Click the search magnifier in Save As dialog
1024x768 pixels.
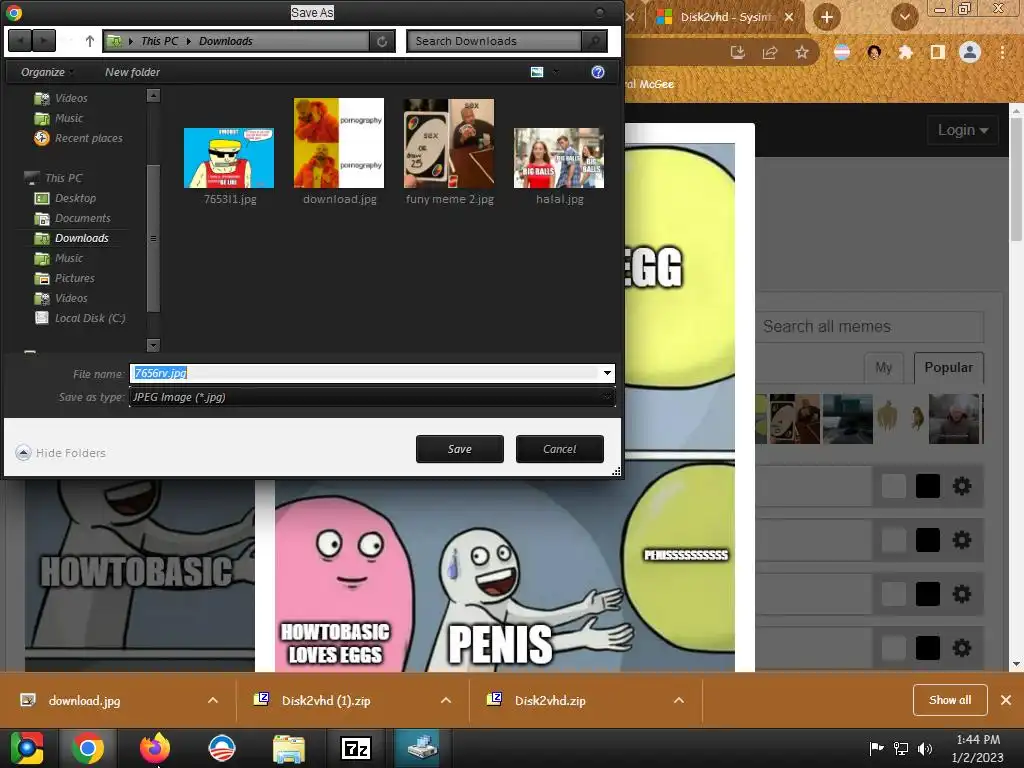point(594,41)
